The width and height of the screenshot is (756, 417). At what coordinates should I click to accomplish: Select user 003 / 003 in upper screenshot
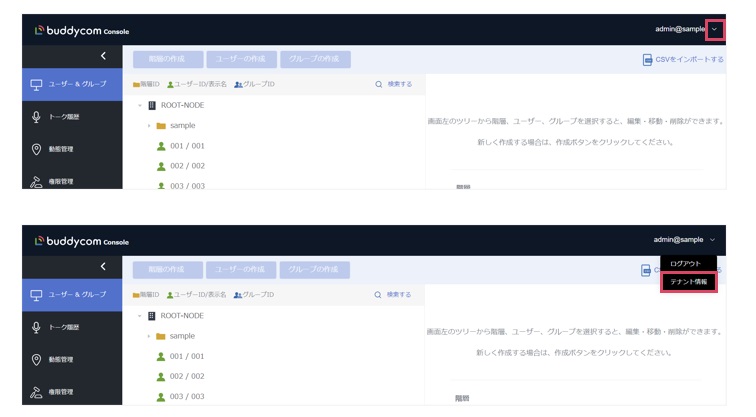181,186
